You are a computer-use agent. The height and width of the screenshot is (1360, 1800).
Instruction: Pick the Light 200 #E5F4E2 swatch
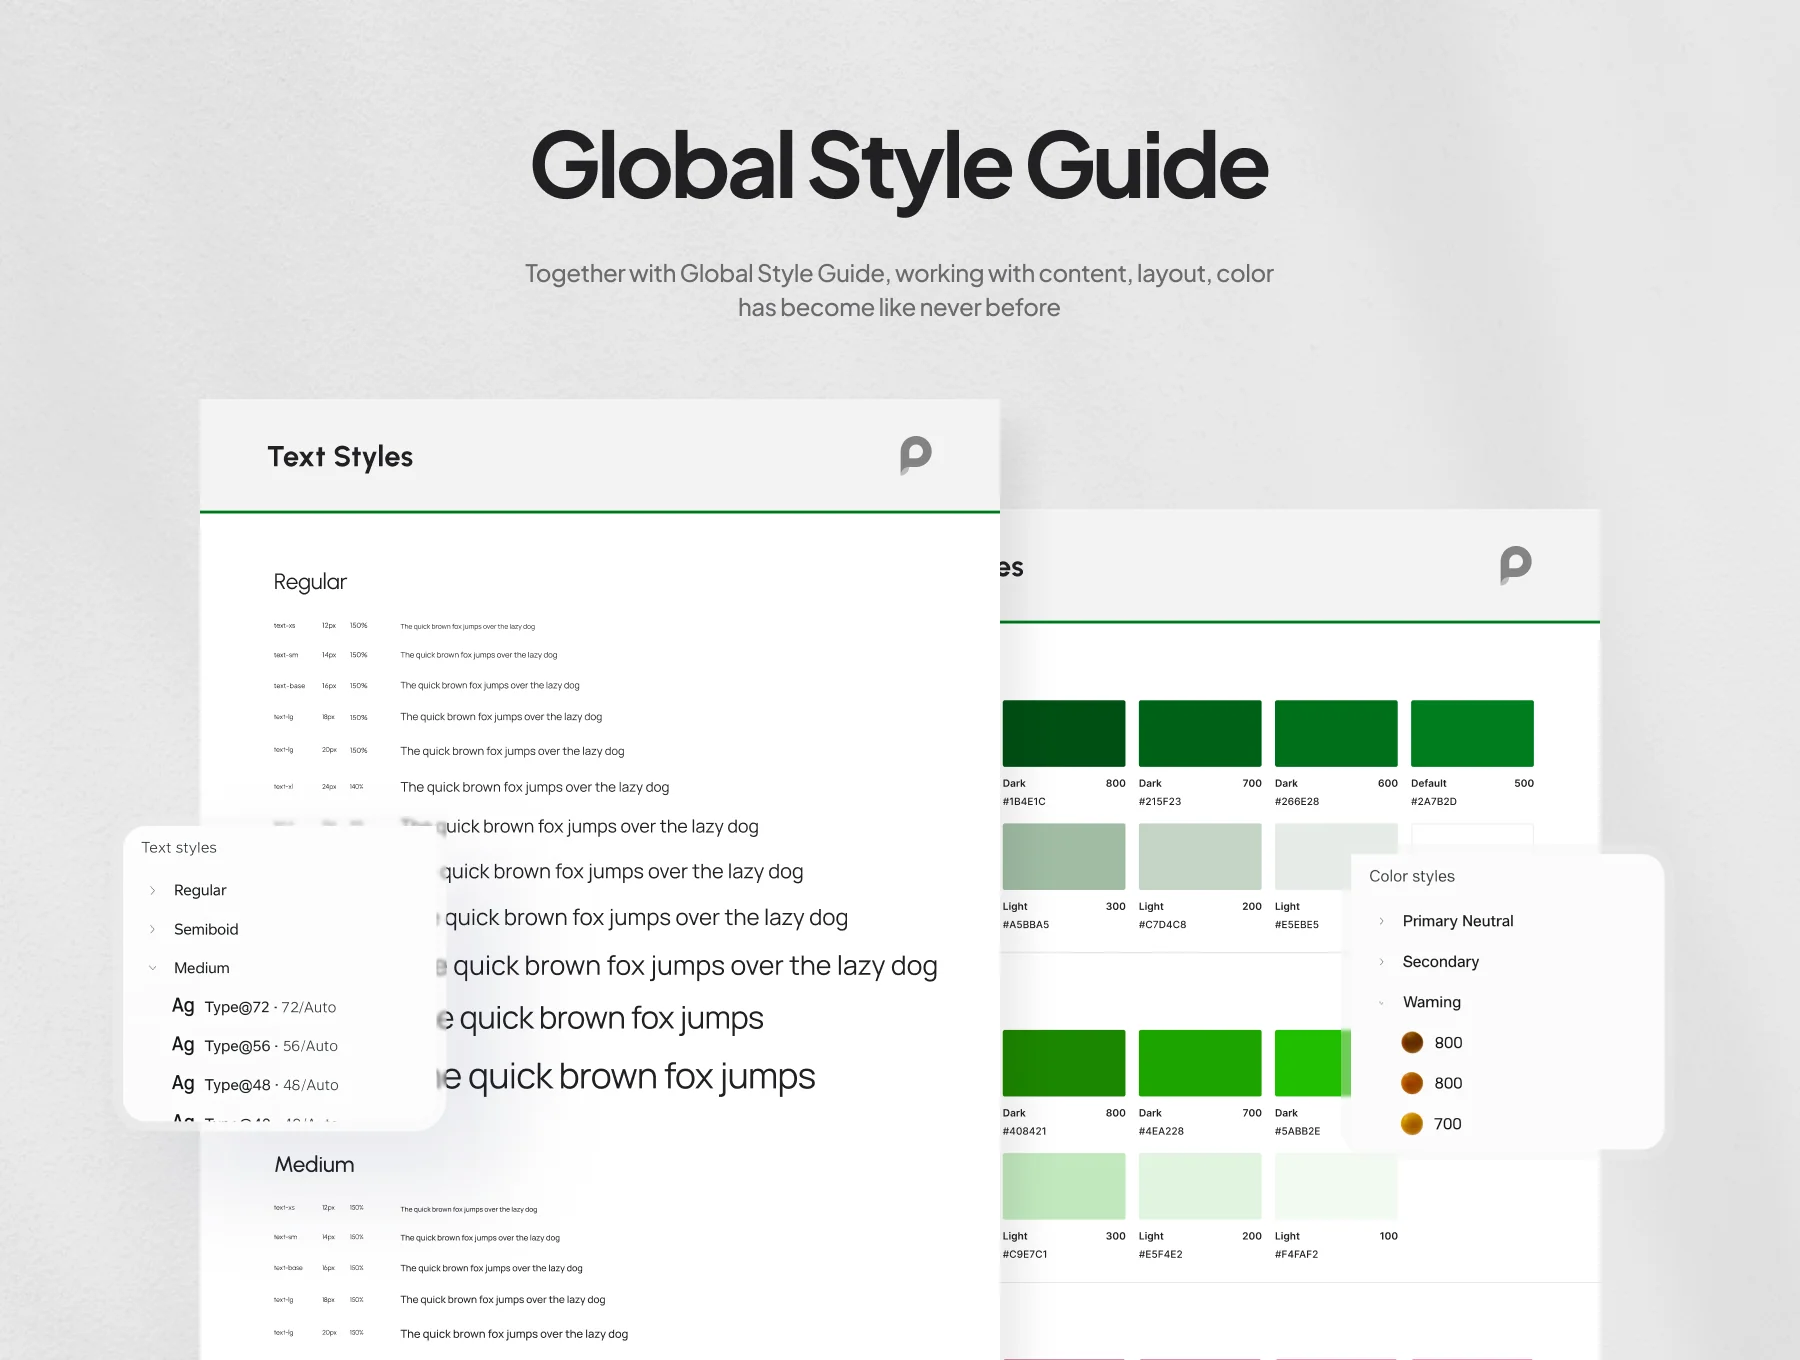(x=1200, y=1186)
